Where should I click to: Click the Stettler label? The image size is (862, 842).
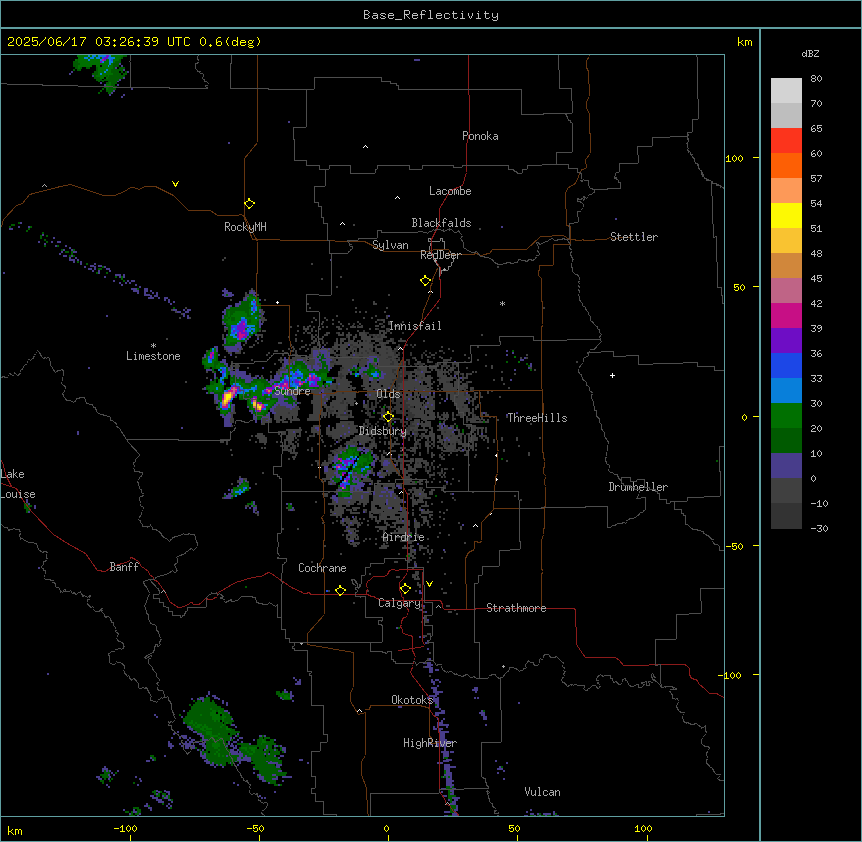point(634,237)
